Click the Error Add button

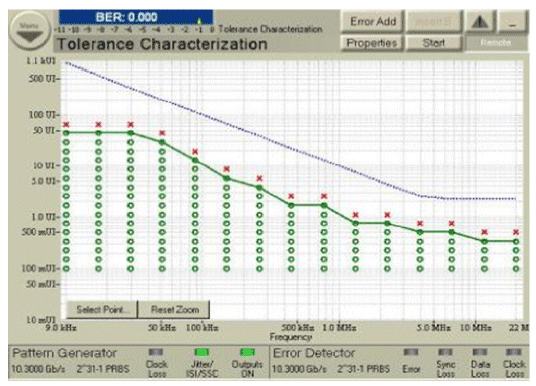[x=373, y=22]
